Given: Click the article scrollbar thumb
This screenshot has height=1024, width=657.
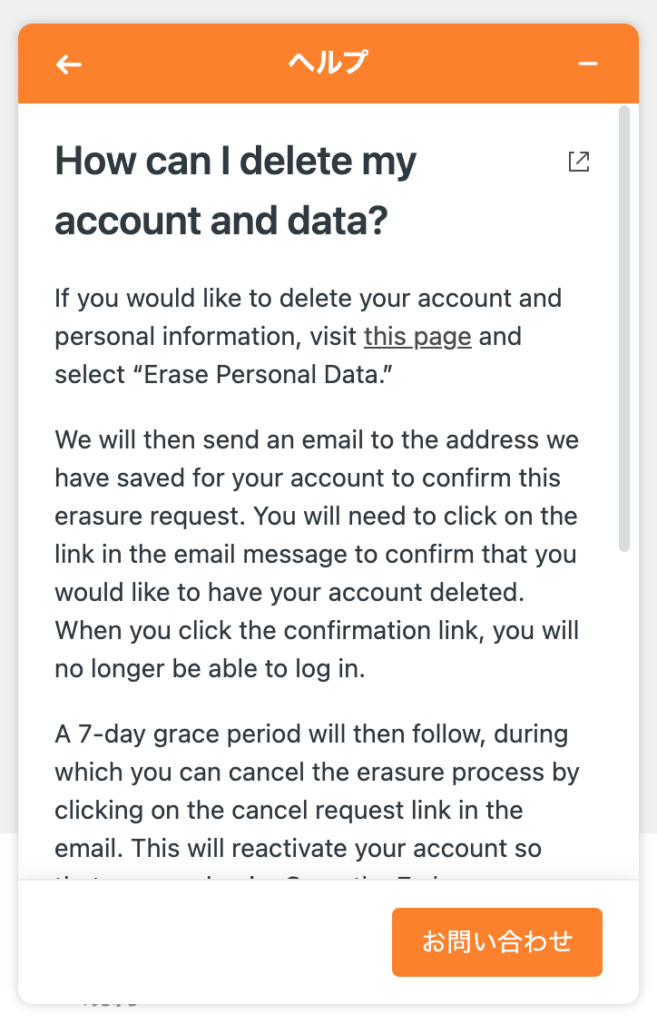Looking at the screenshot, I should click(624, 328).
